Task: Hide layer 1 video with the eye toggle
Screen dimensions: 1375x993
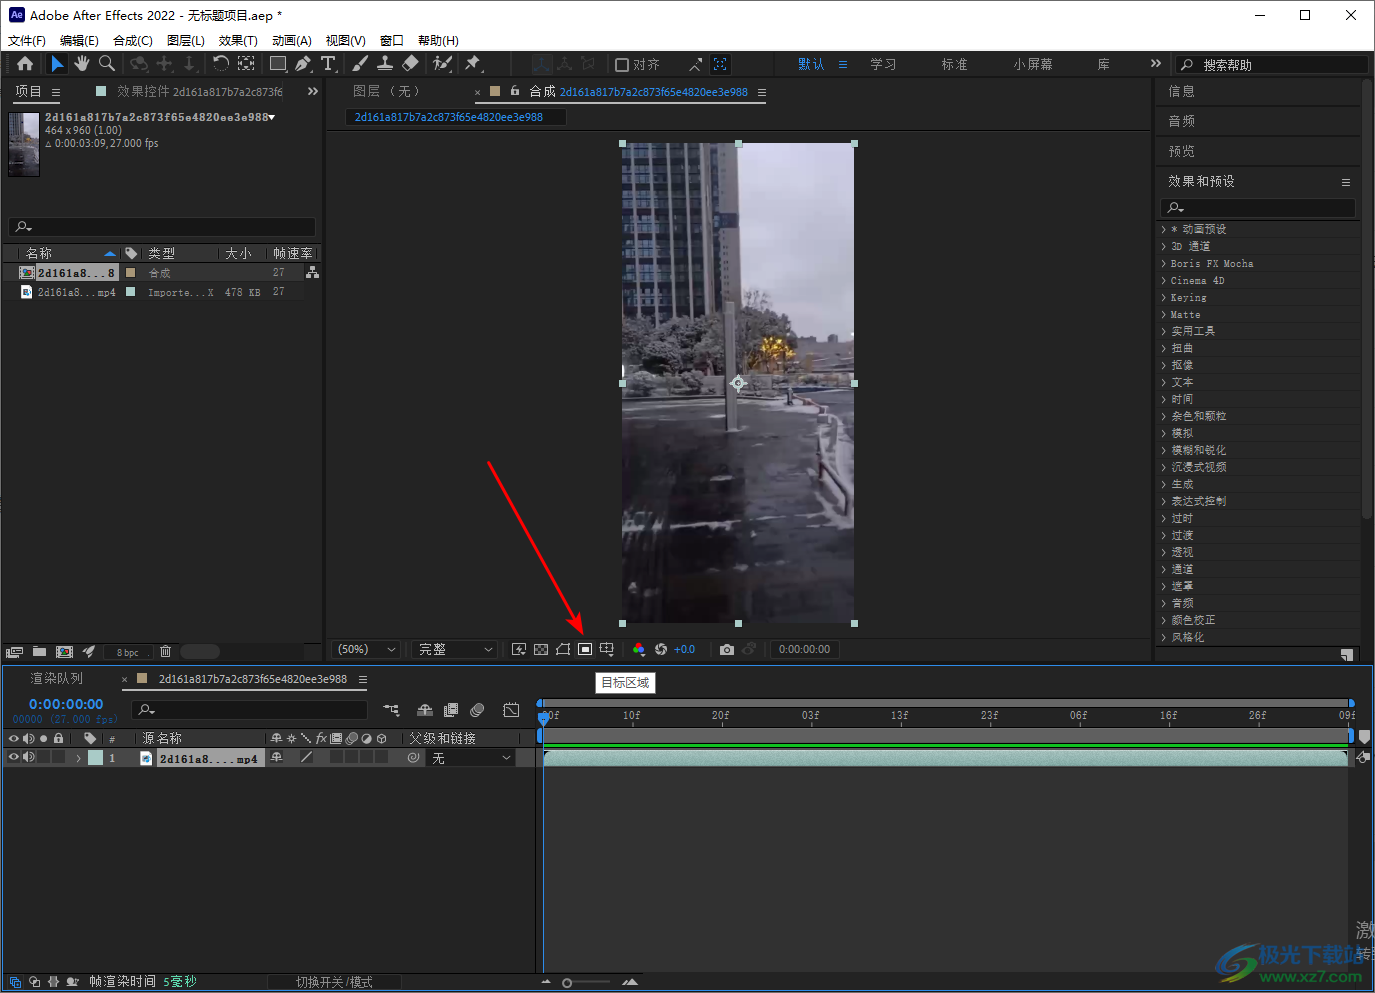Action: click(14, 758)
